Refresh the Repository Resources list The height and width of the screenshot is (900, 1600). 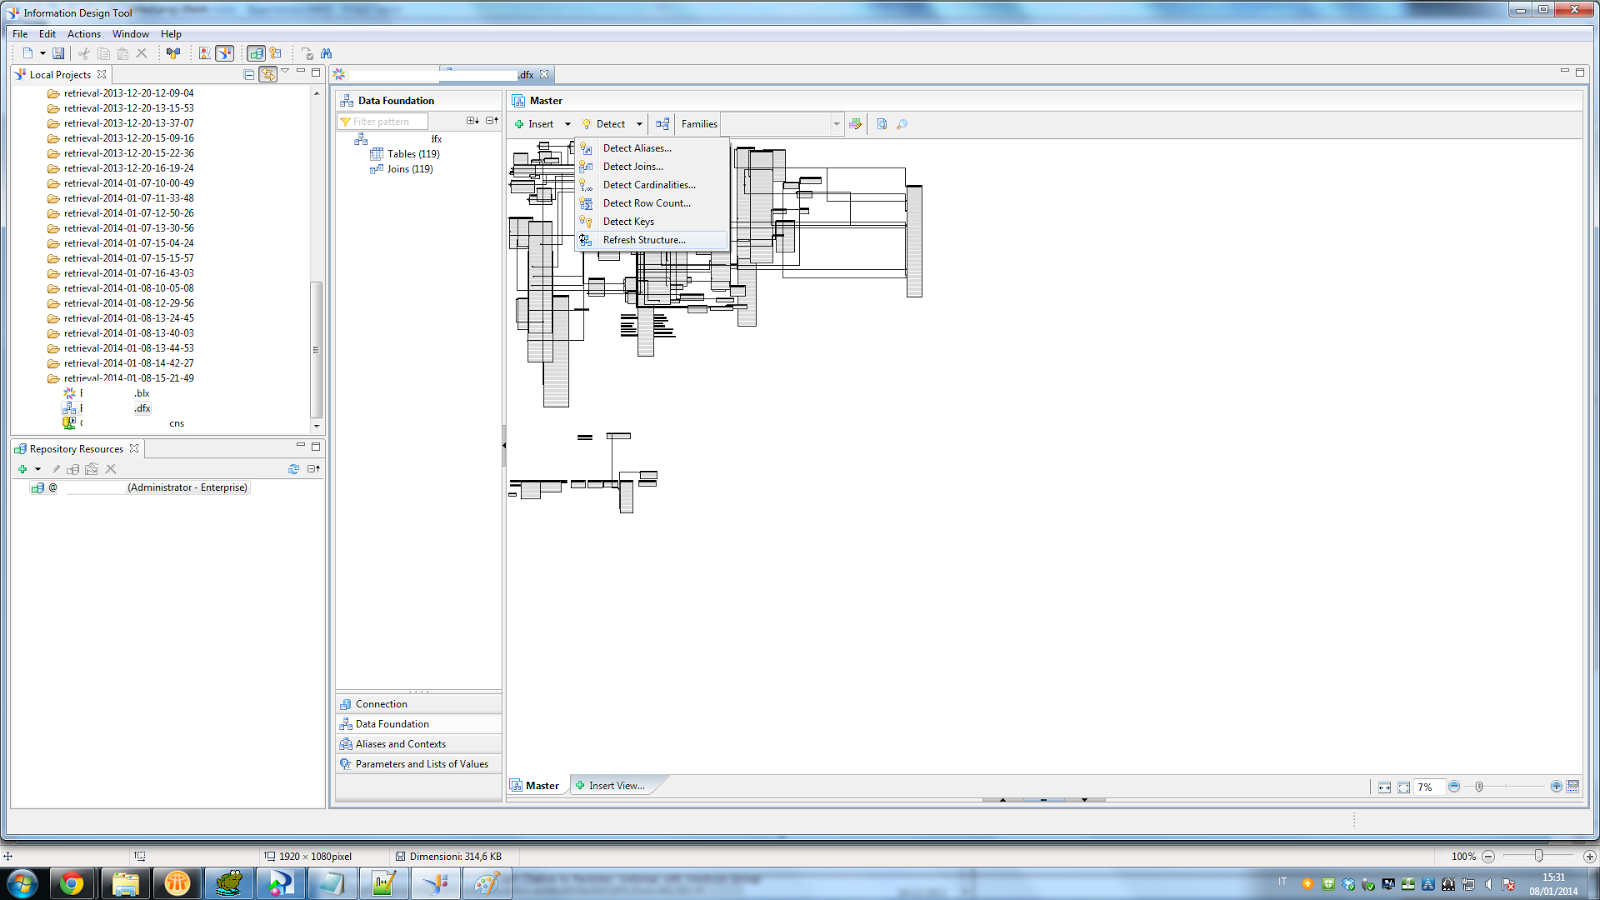293,469
